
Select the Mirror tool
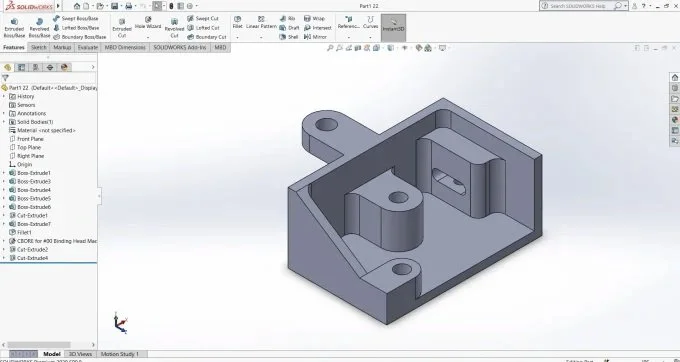(x=315, y=37)
